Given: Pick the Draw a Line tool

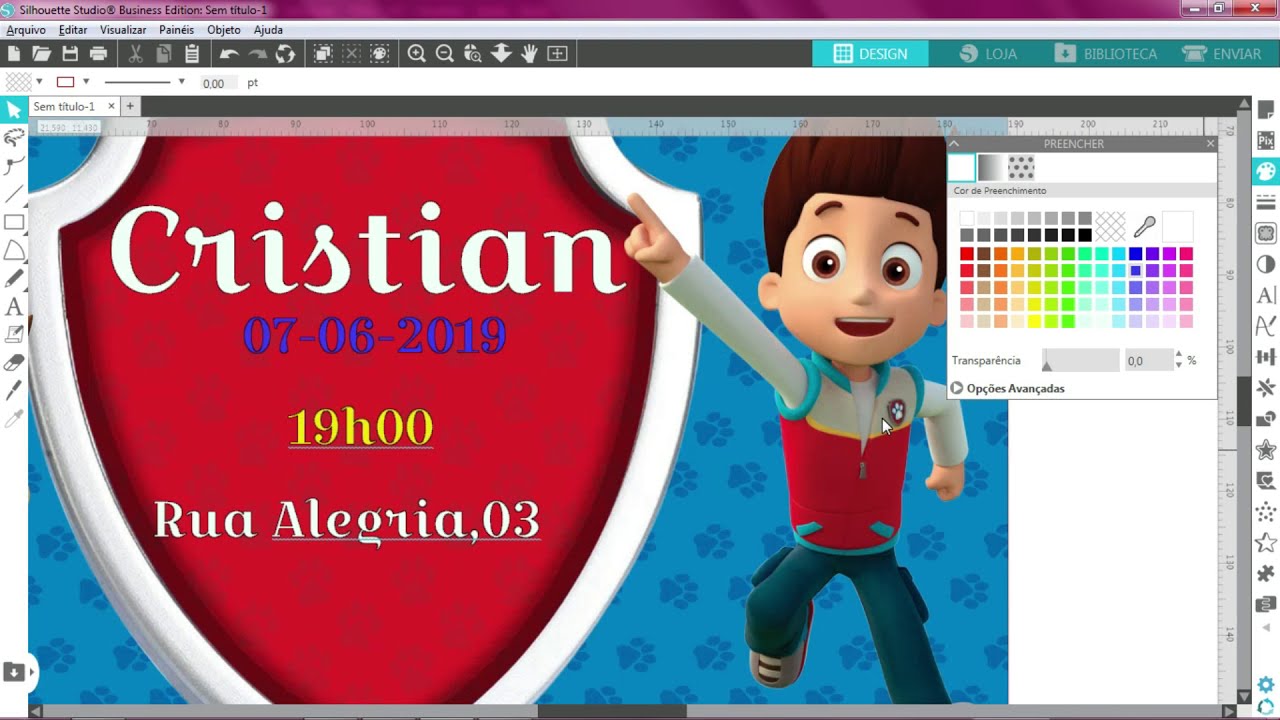Looking at the screenshot, I should point(14,193).
